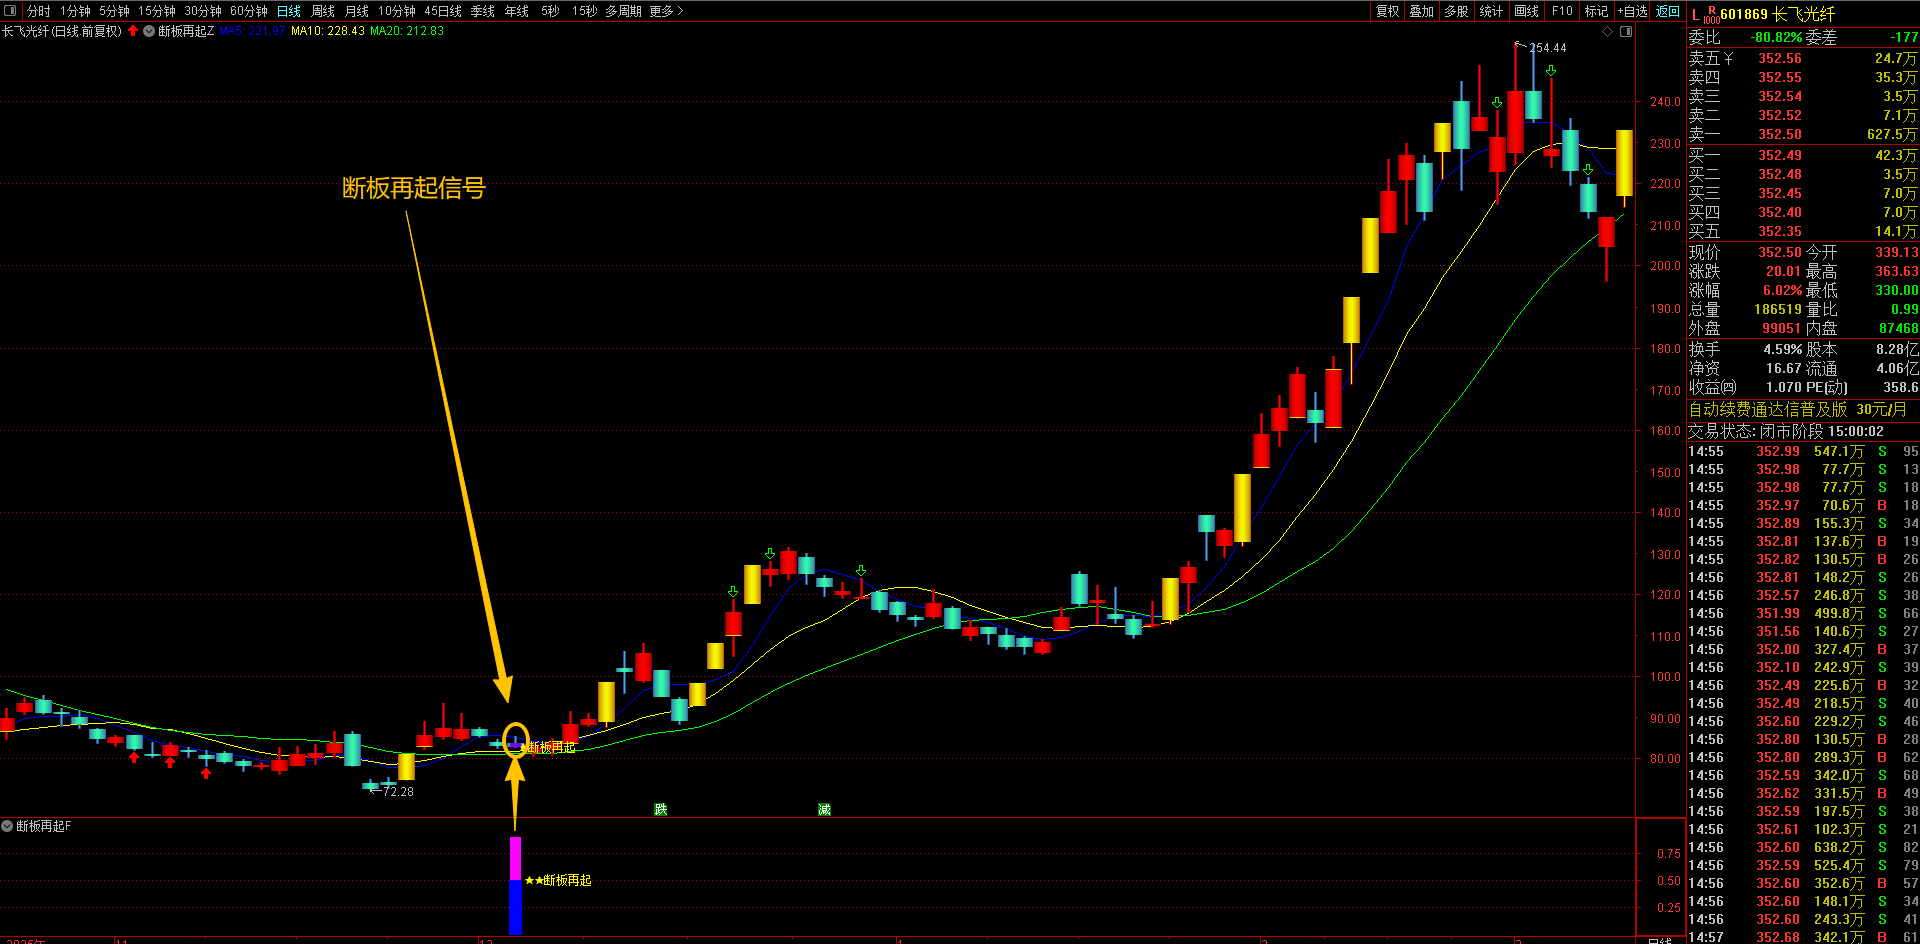The width and height of the screenshot is (1920, 944).
Task: Click the 14:56 351.56 tick row
Action: [x=1803, y=631]
